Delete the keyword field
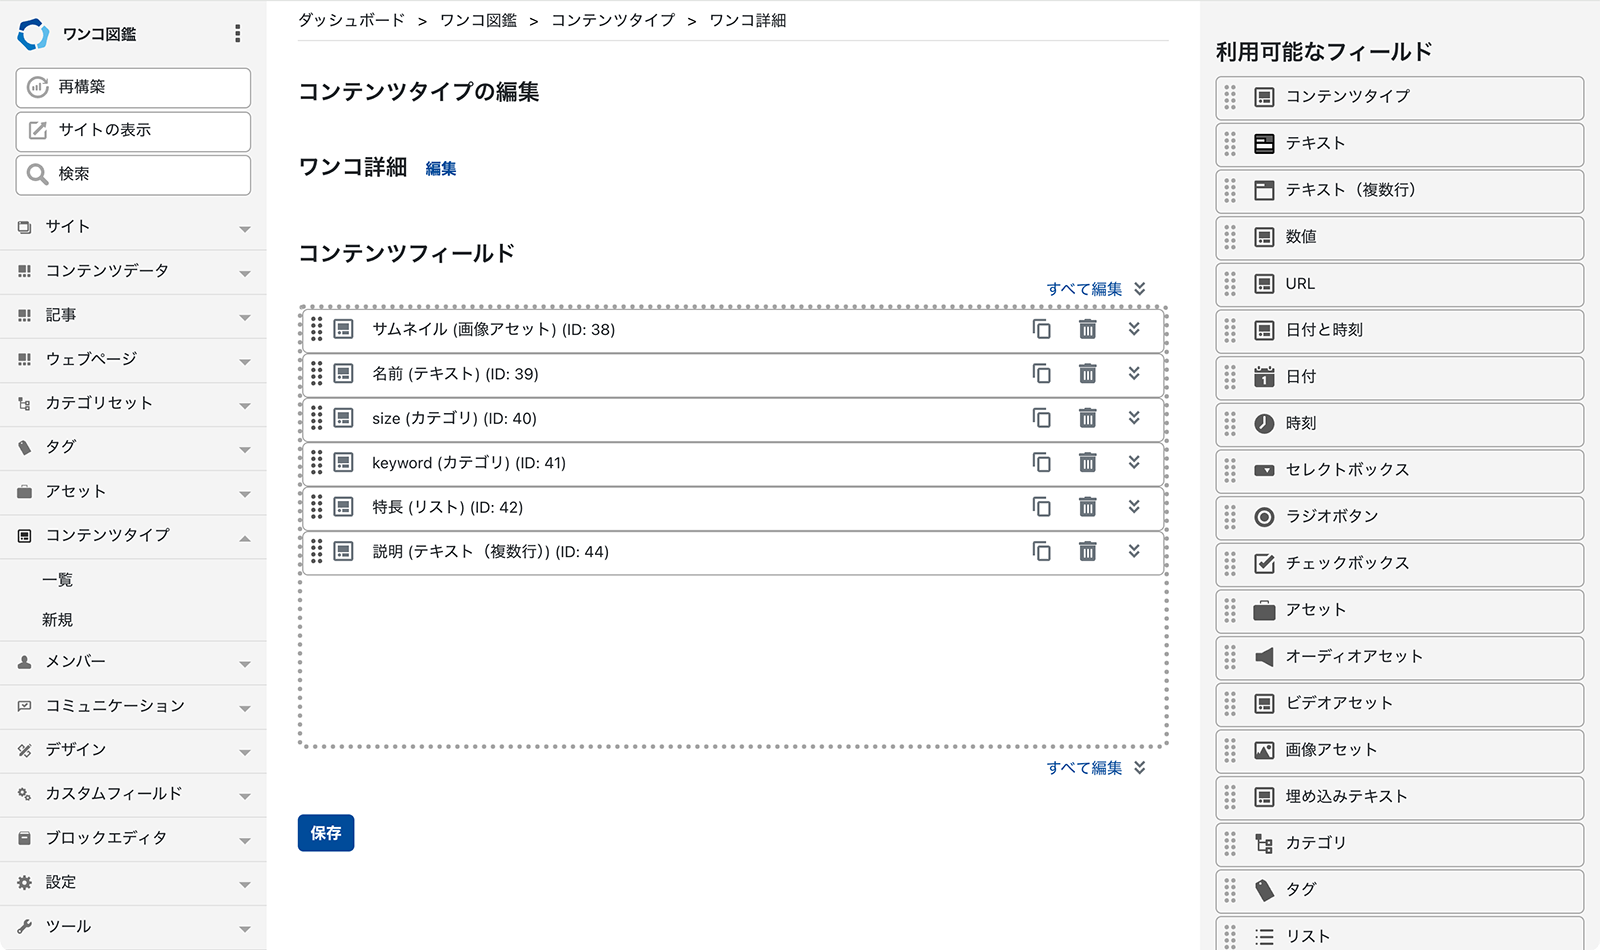This screenshot has height=950, width=1600. [1088, 462]
